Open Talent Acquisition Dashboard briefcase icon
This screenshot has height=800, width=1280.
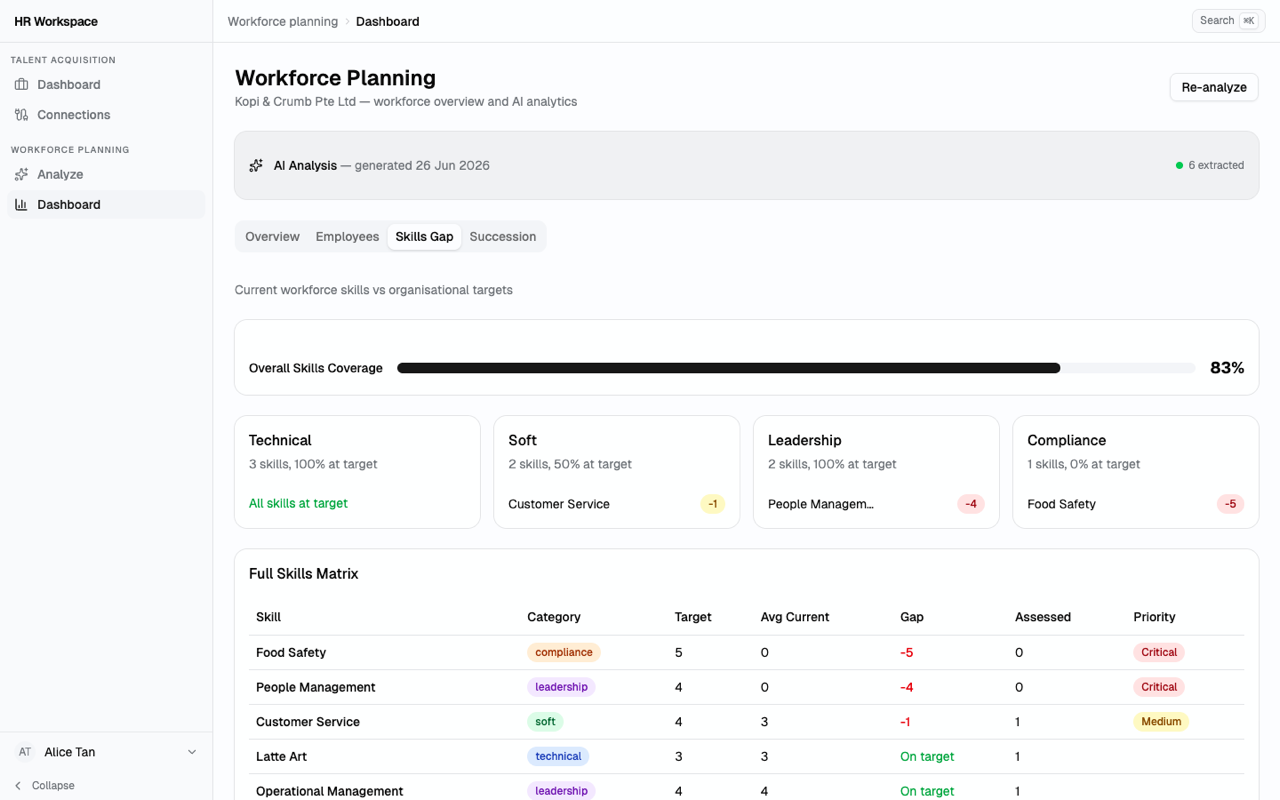(x=21, y=85)
